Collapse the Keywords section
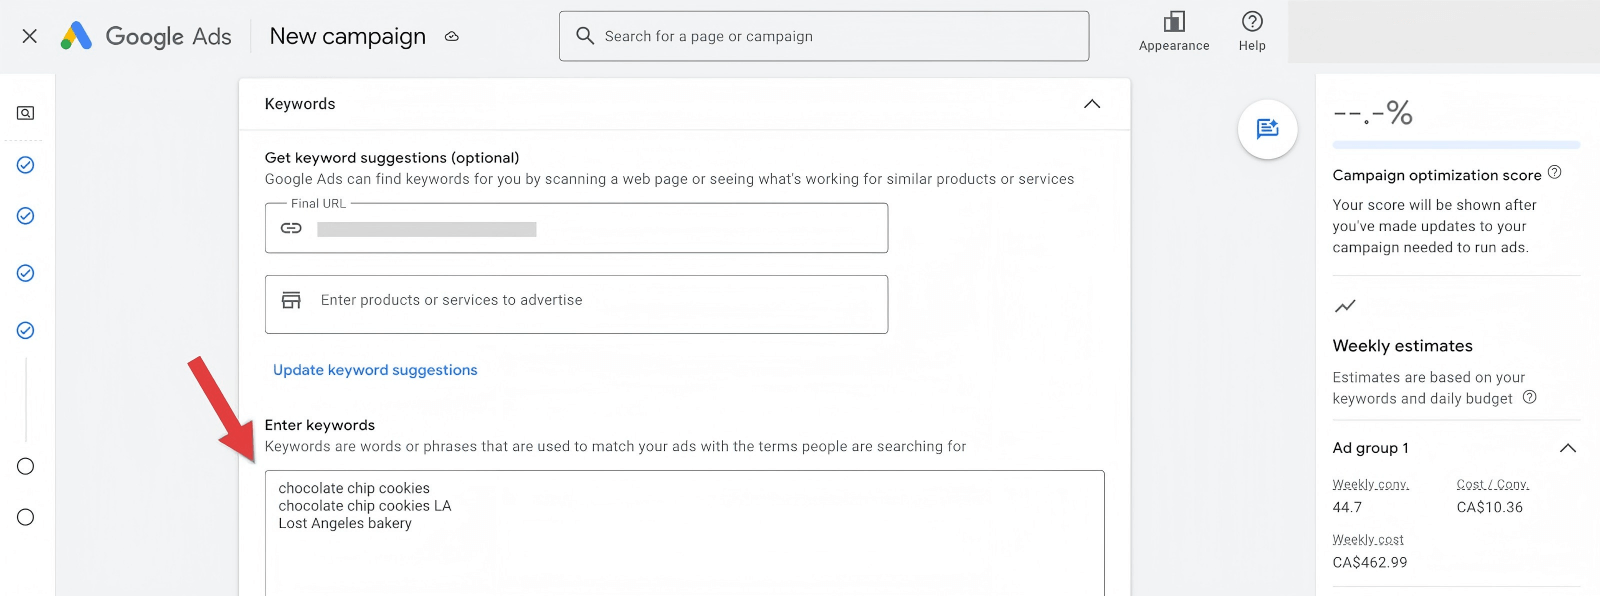 (1092, 104)
